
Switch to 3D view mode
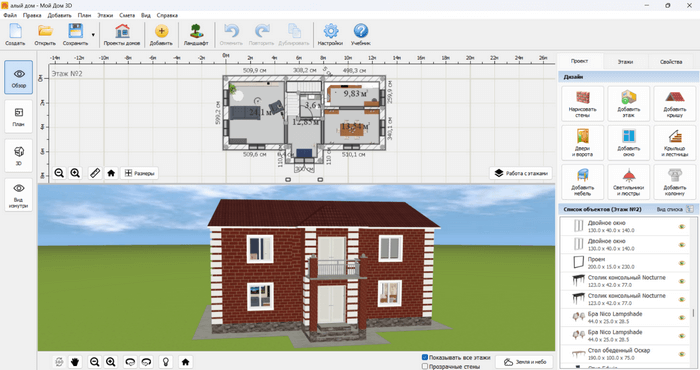(18, 155)
